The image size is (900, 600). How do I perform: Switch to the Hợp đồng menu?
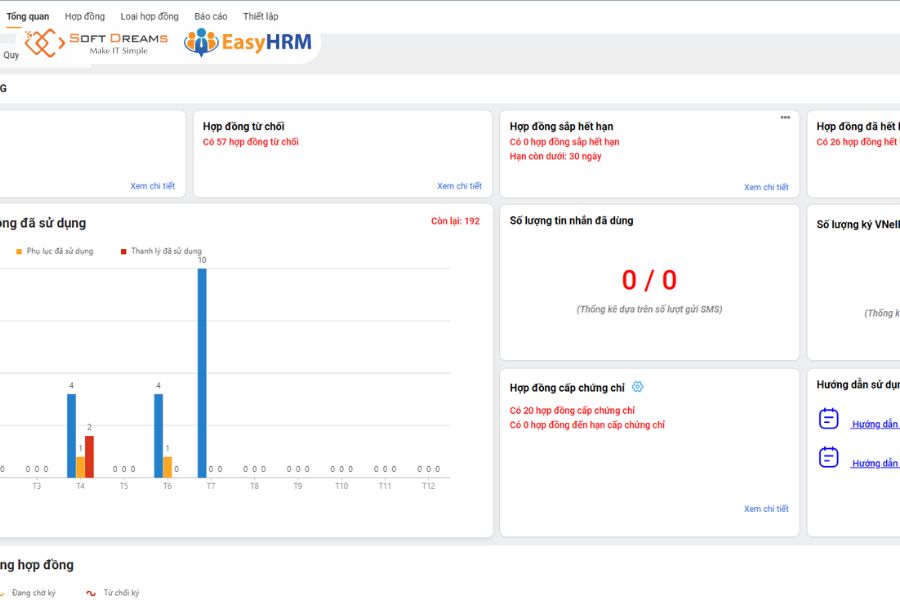click(x=85, y=16)
